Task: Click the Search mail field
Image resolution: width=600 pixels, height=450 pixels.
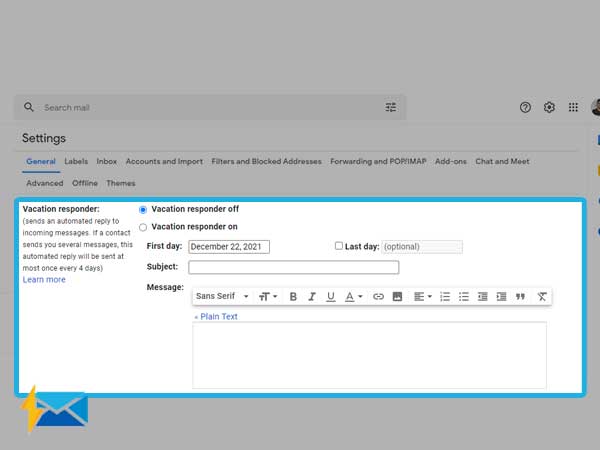Action: coord(210,108)
